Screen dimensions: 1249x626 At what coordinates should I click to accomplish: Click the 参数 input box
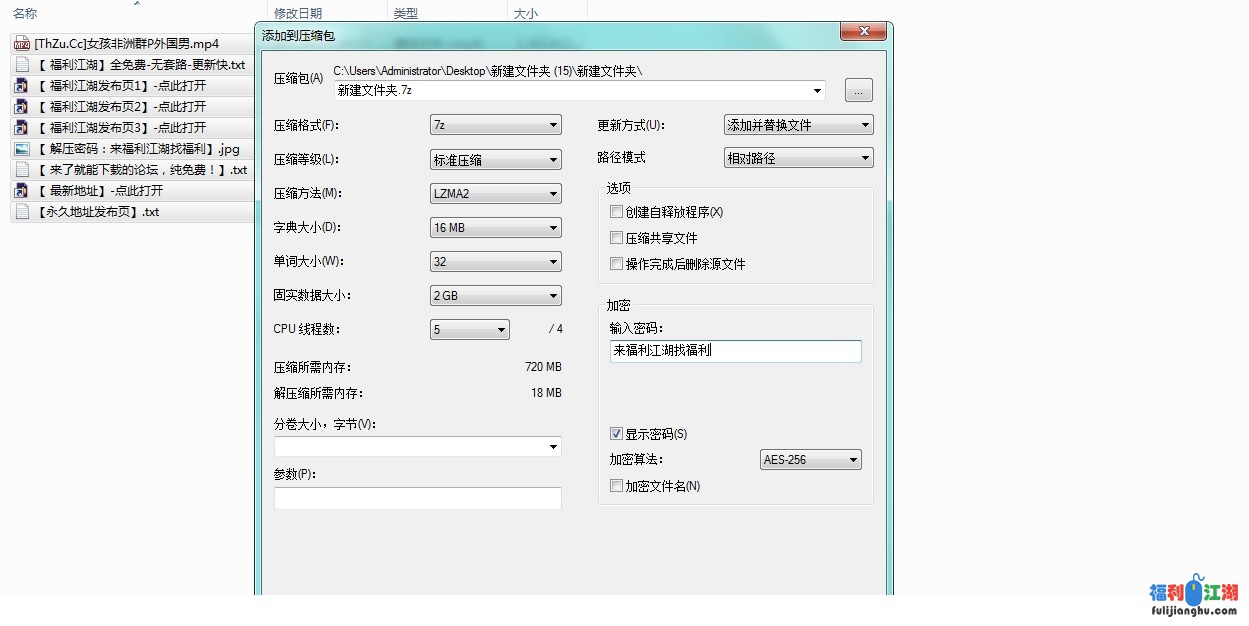click(417, 498)
